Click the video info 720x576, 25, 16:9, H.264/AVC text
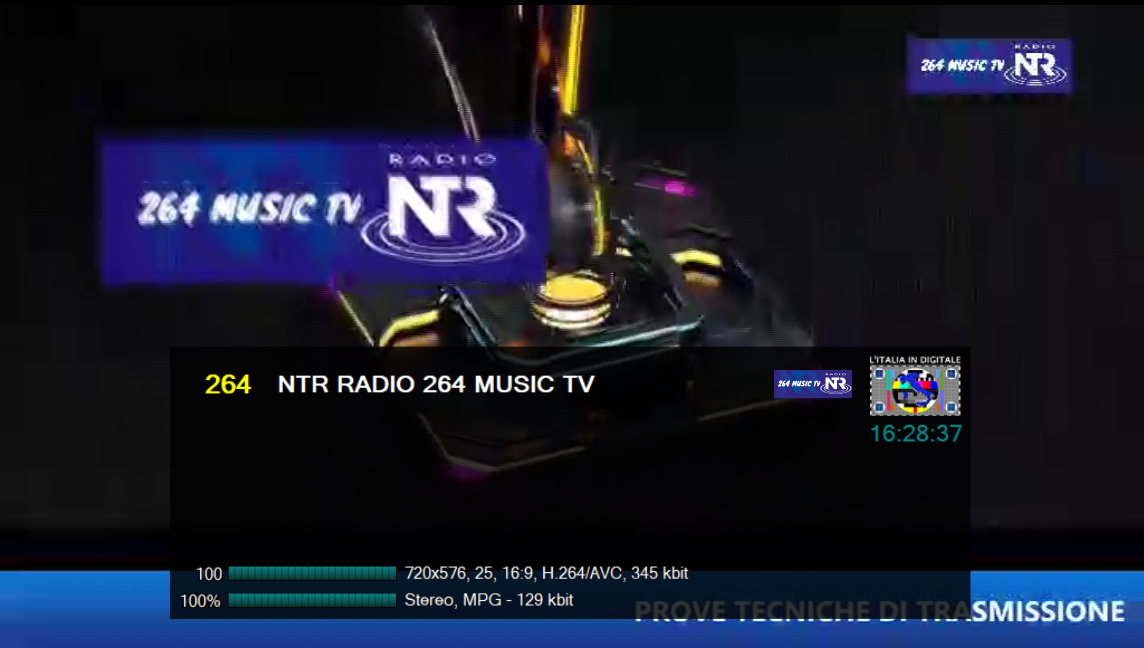The image size is (1144, 648). (x=546, y=574)
